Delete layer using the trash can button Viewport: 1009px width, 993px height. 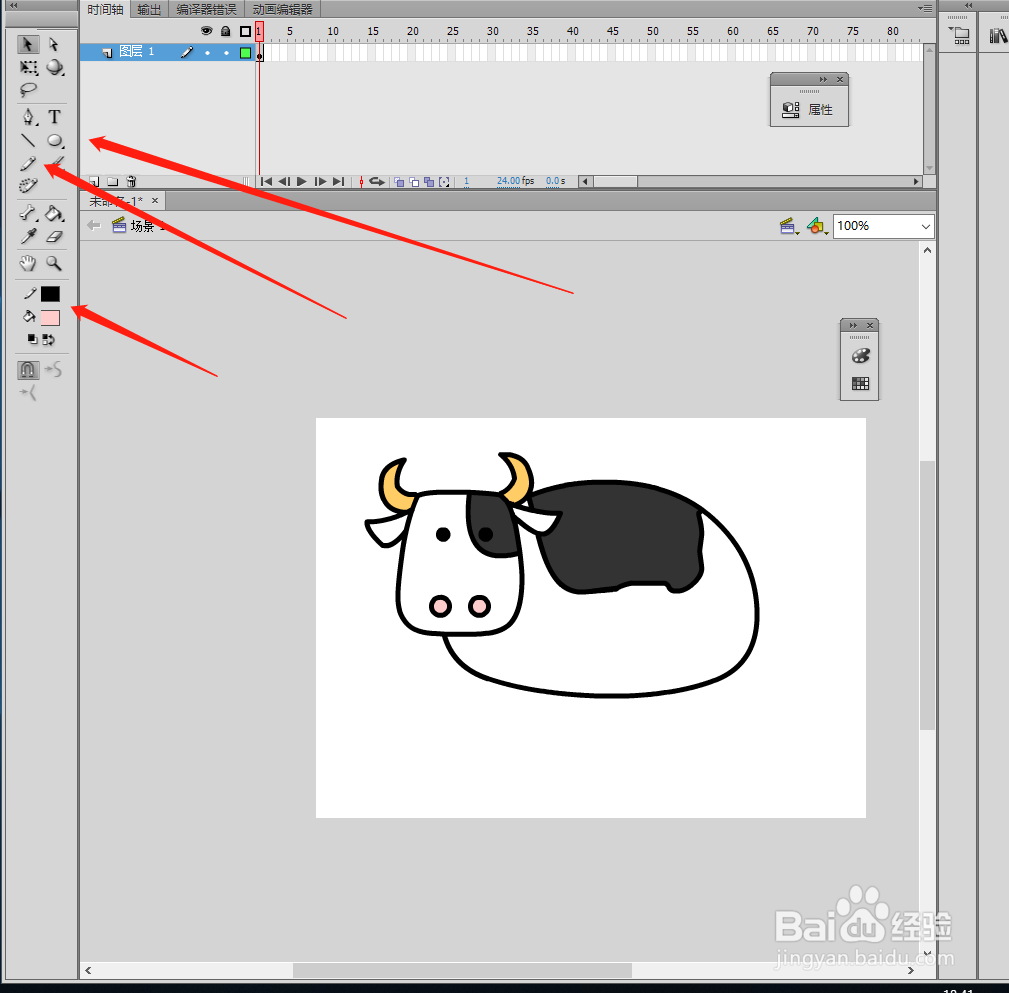click(131, 181)
